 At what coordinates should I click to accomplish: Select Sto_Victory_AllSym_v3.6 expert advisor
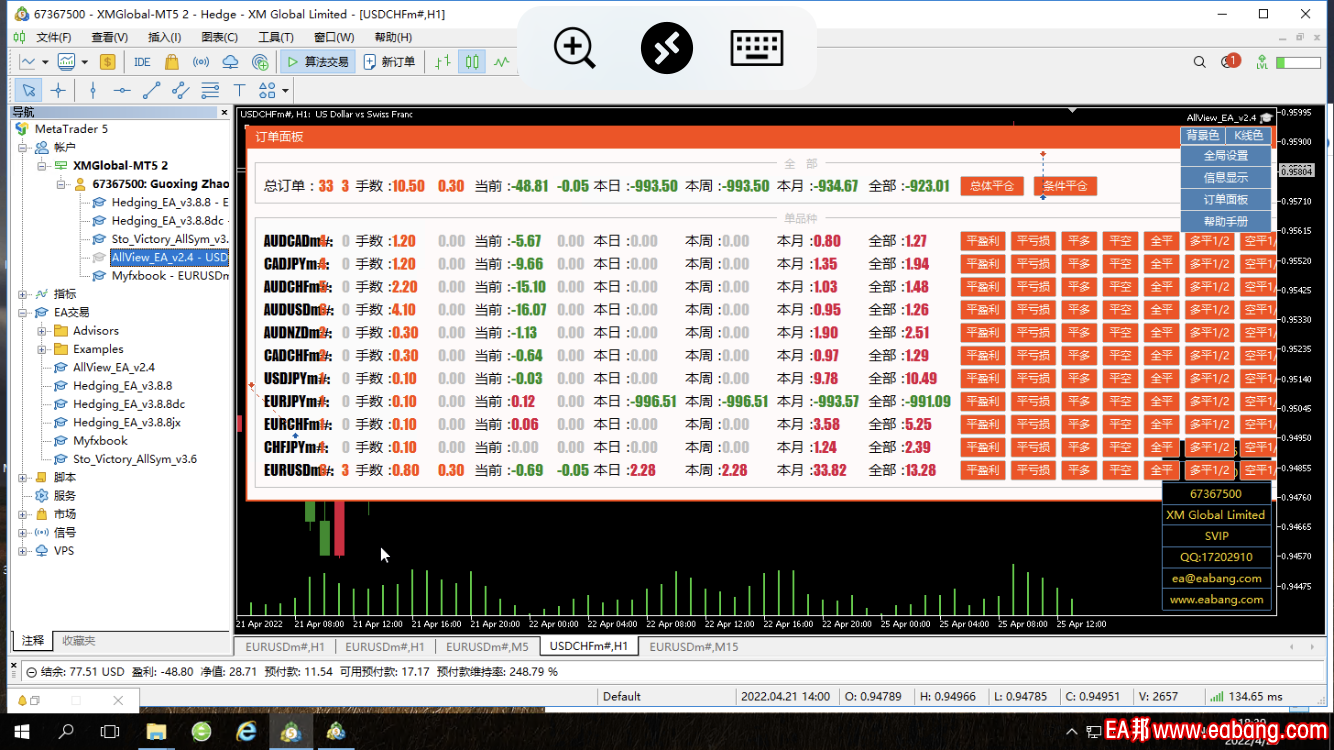(x=134, y=459)
